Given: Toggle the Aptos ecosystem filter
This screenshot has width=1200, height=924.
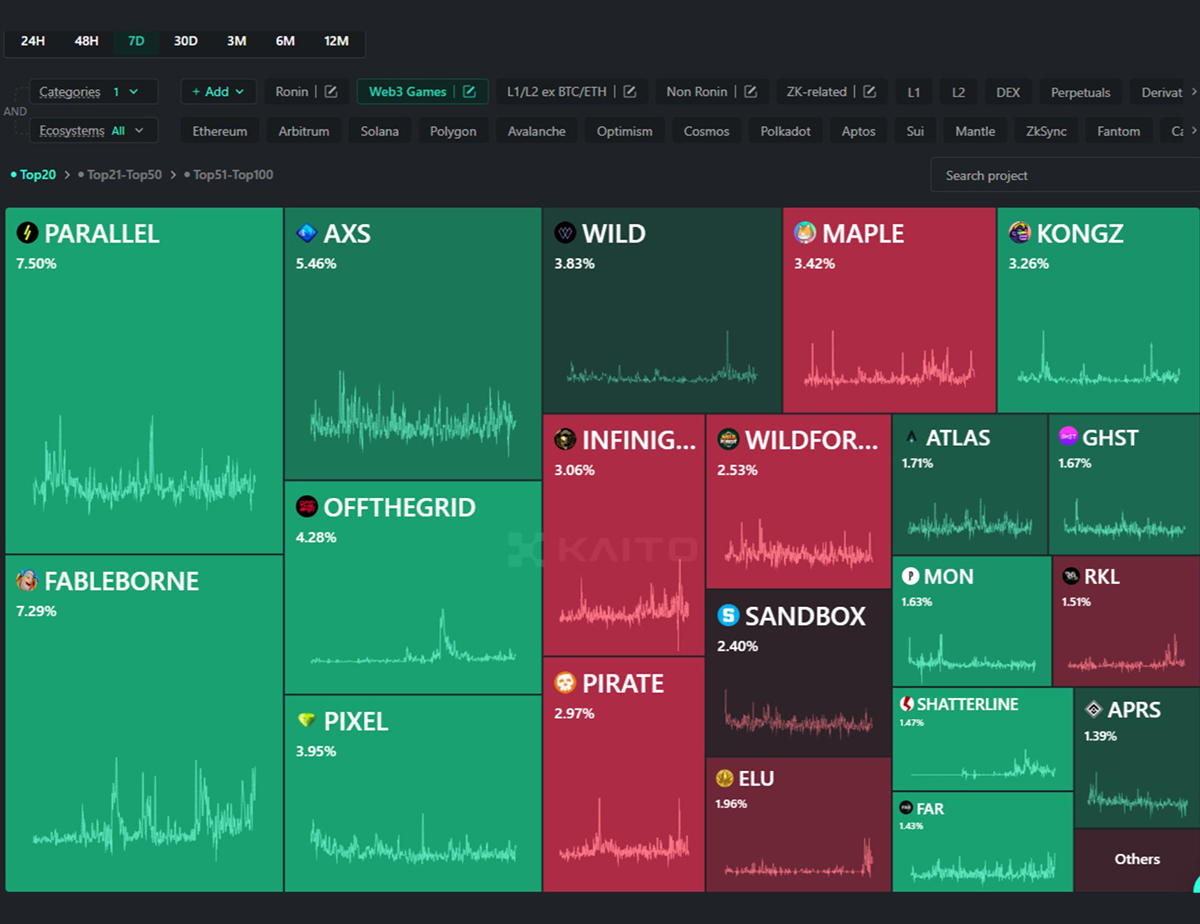Looking at the screenshot, I should click(859, 131).
